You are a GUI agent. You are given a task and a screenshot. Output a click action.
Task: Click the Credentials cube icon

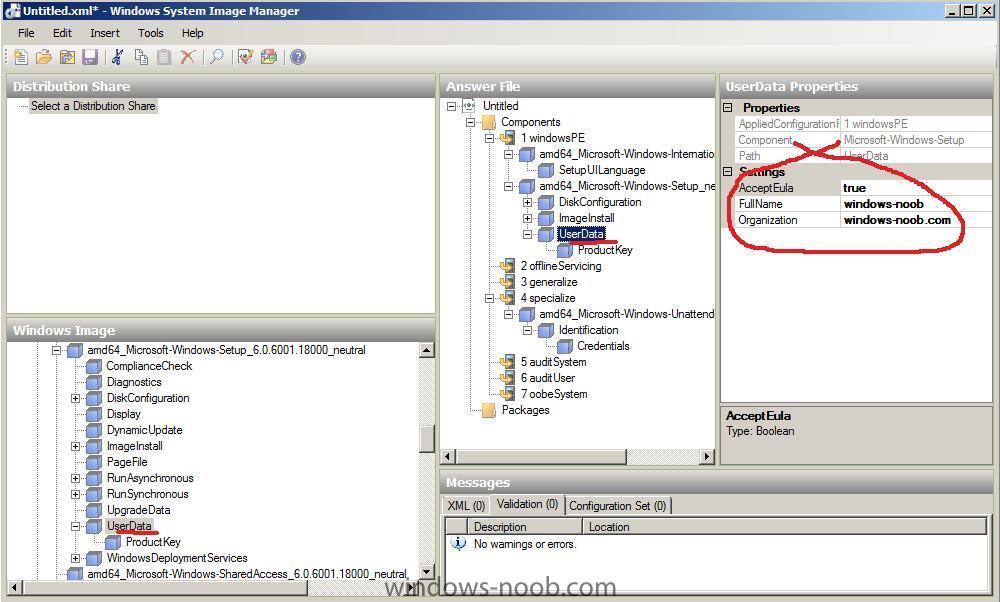565,346
